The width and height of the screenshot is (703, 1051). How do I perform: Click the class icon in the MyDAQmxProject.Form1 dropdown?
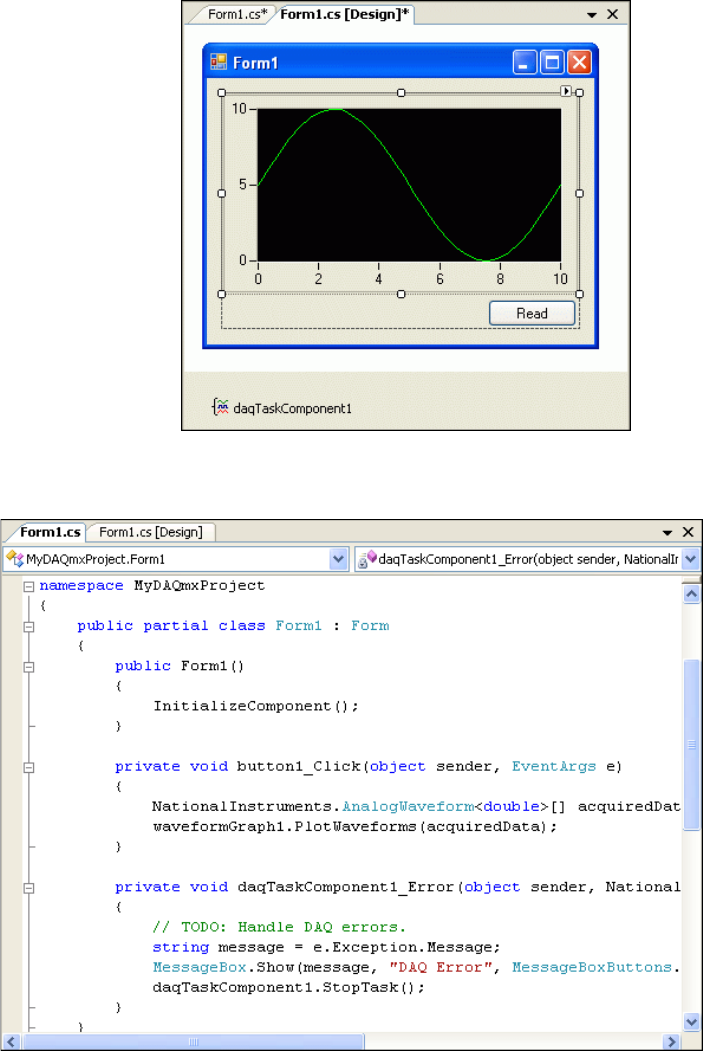15,559
